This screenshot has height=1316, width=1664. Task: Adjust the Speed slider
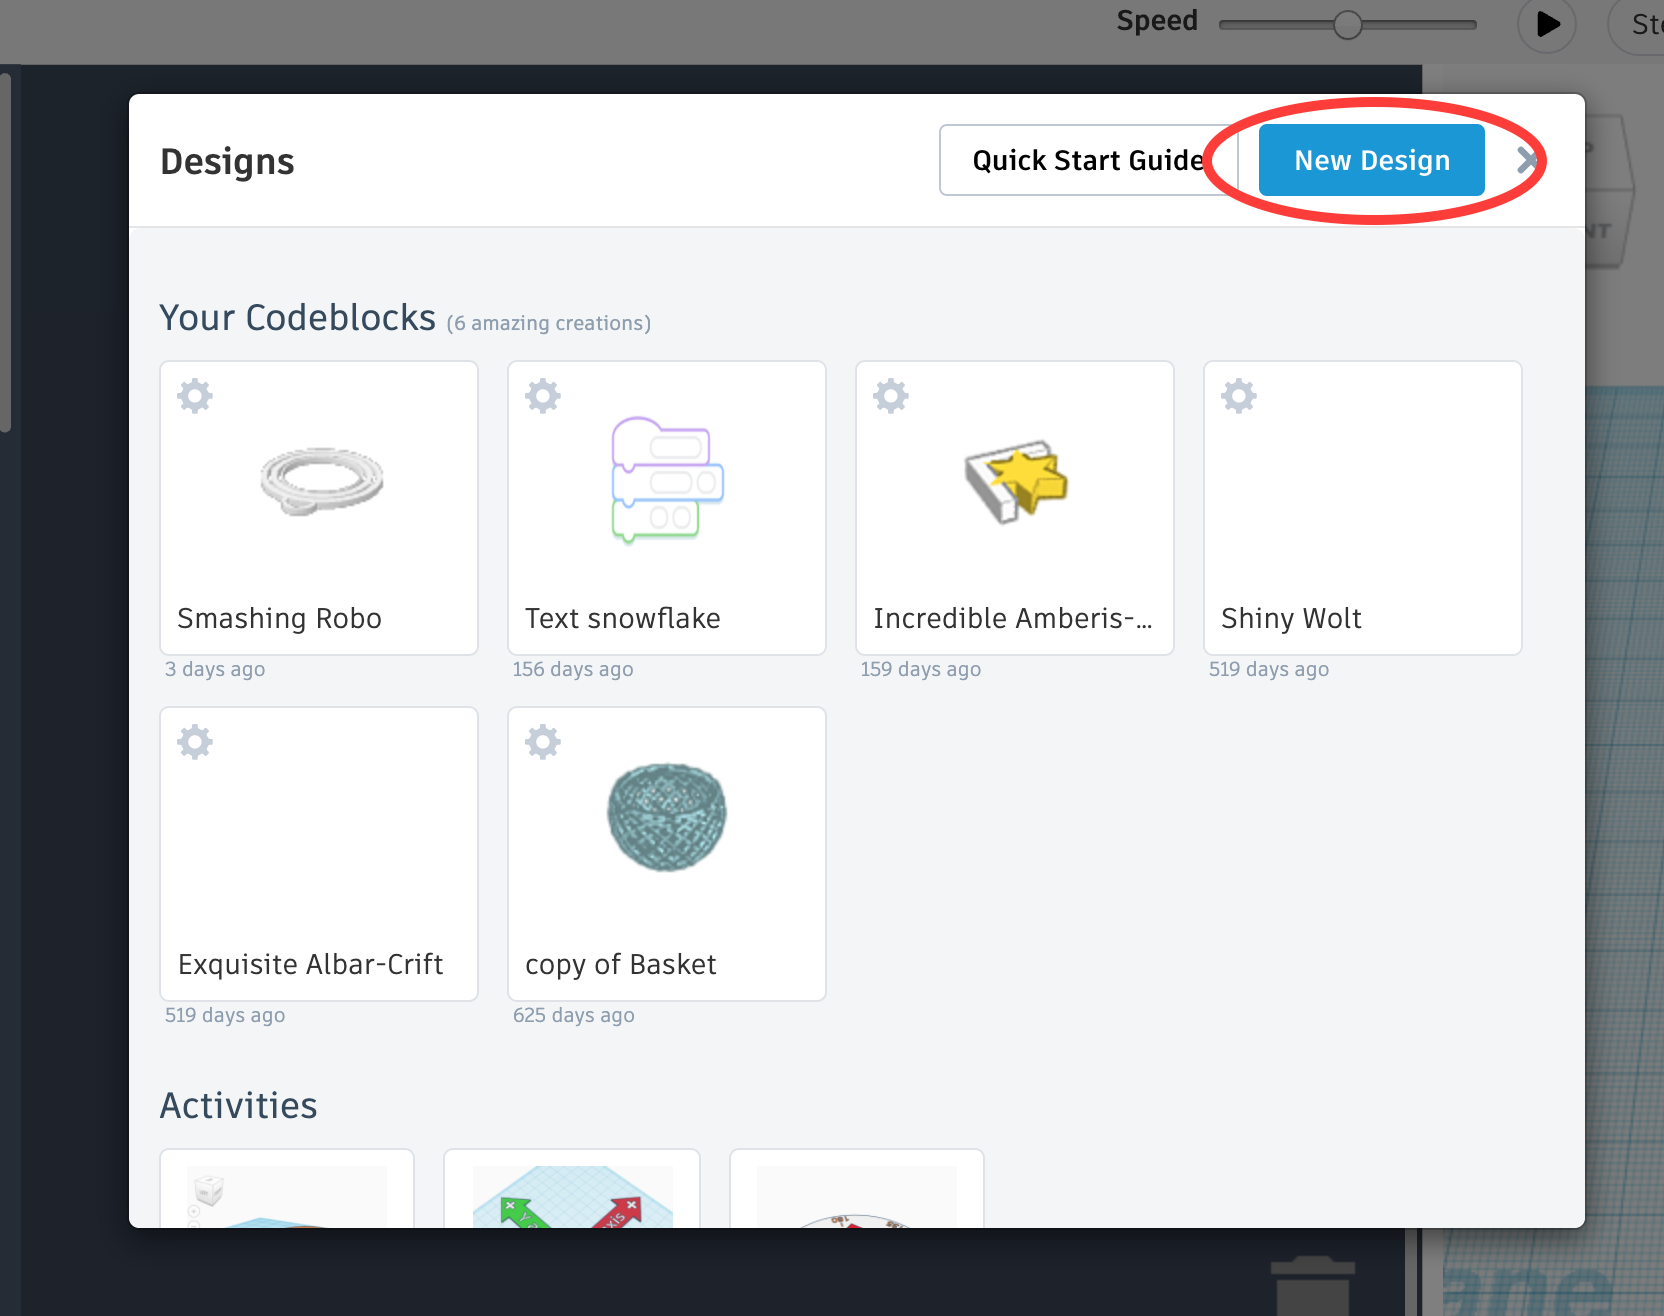(x=1347, y=23)
